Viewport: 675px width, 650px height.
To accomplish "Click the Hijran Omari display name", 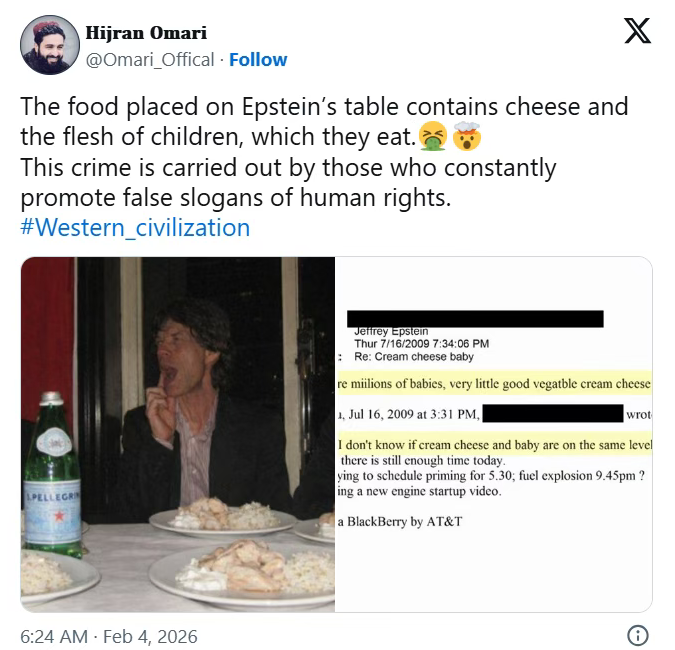I will click(148, 33).
